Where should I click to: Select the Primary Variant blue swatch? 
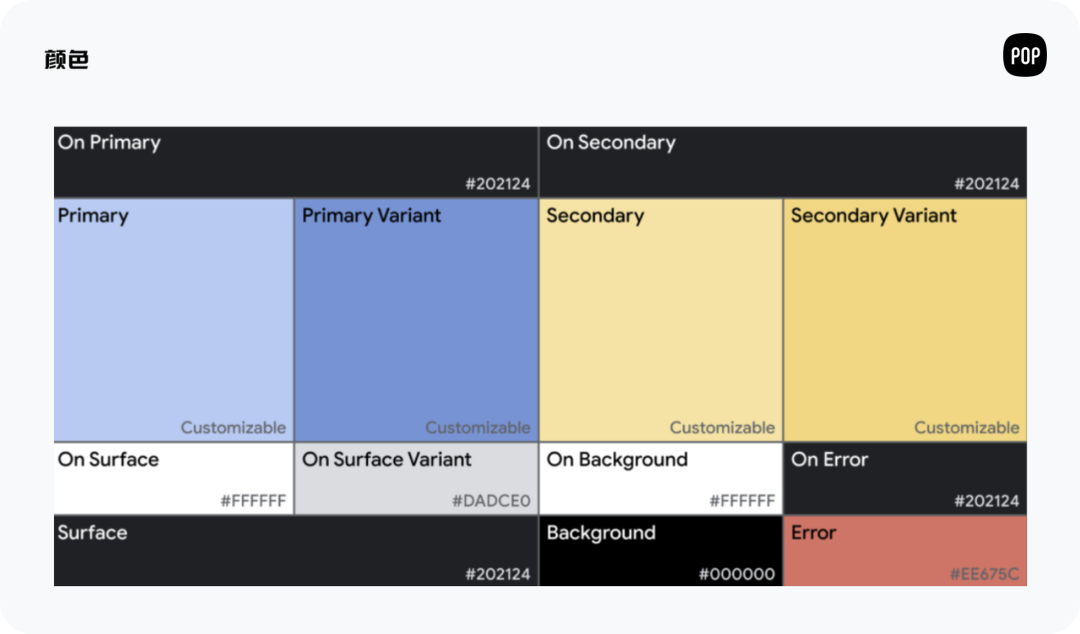click(416, 320)
